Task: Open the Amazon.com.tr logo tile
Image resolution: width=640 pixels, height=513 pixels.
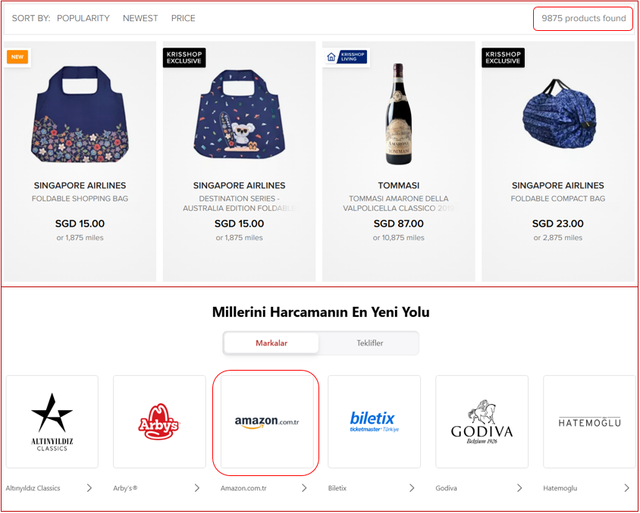Action: coord(266,421)
